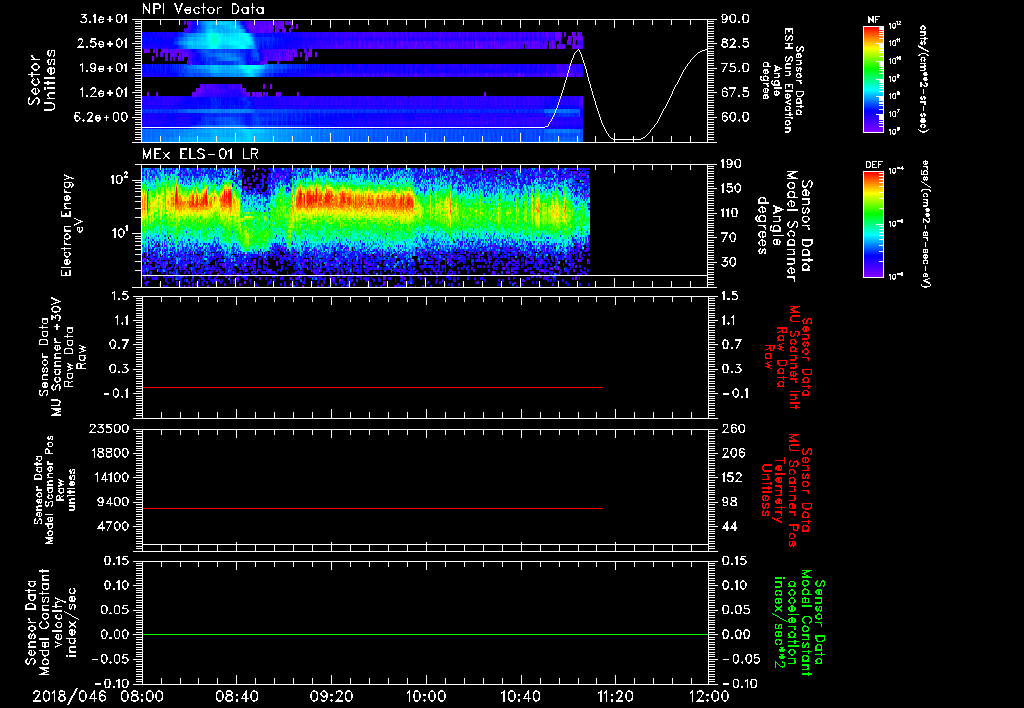Click the "10:00" time axis label
This screenshot has height=708, width=1024.
(426, 696)
